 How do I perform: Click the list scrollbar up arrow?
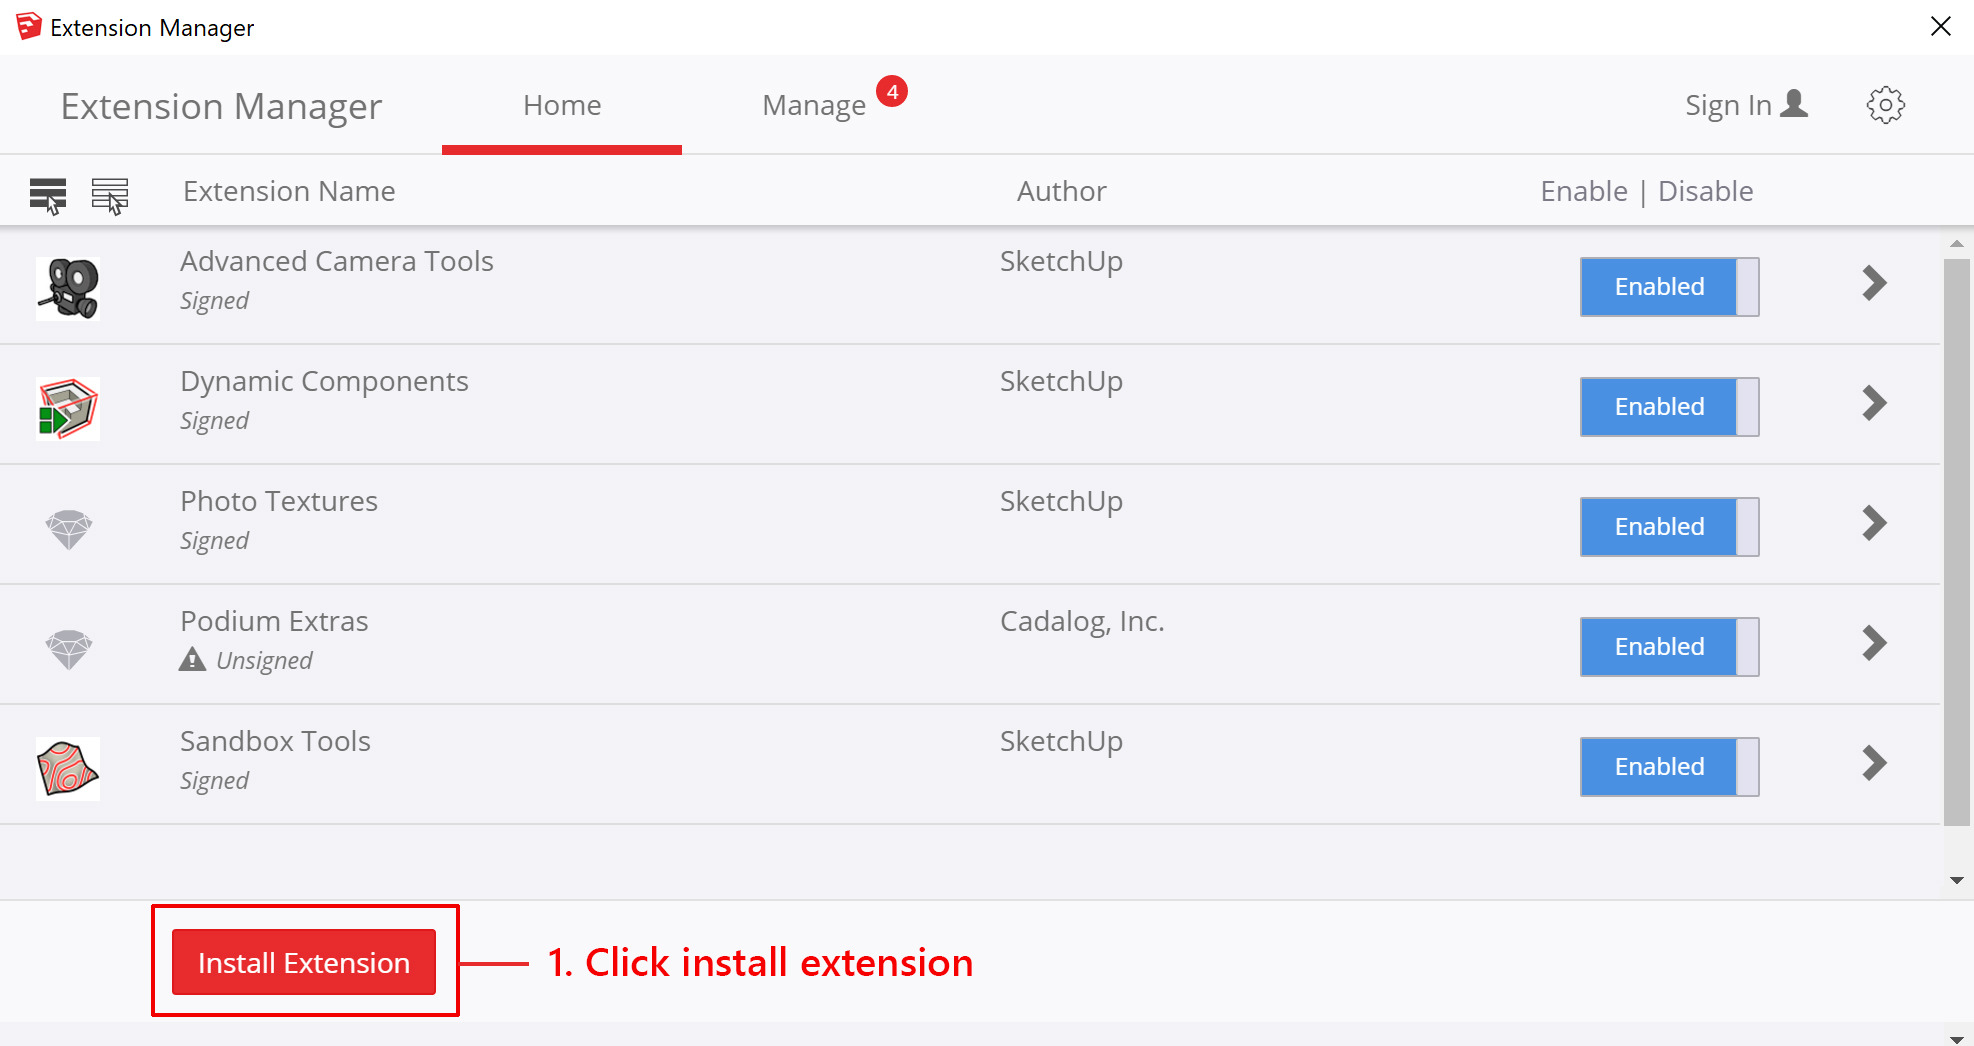(1957, 243)
